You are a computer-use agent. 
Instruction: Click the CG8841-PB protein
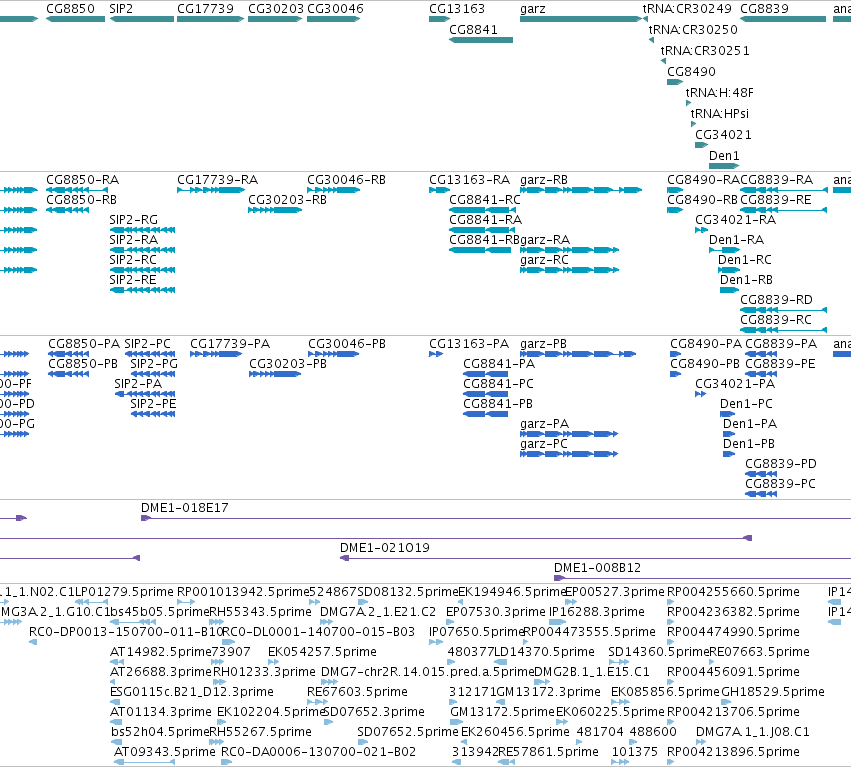pos(486,414)
